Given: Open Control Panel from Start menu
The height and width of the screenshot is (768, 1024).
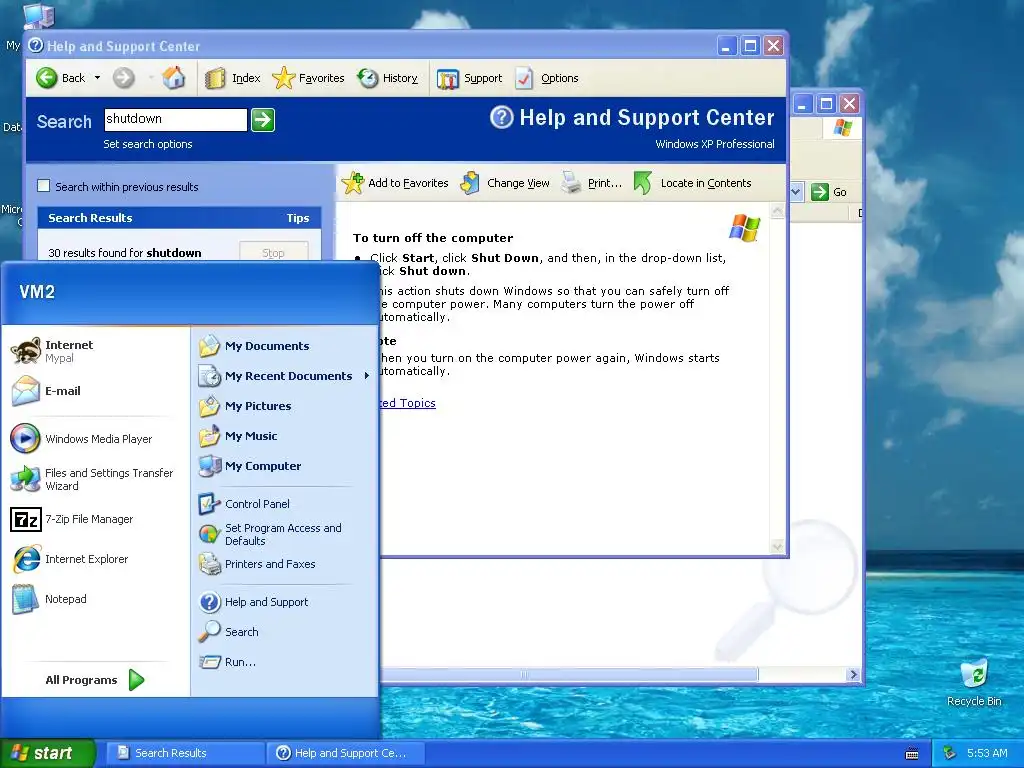Looking at the screenshot, I should coord(284,504).
